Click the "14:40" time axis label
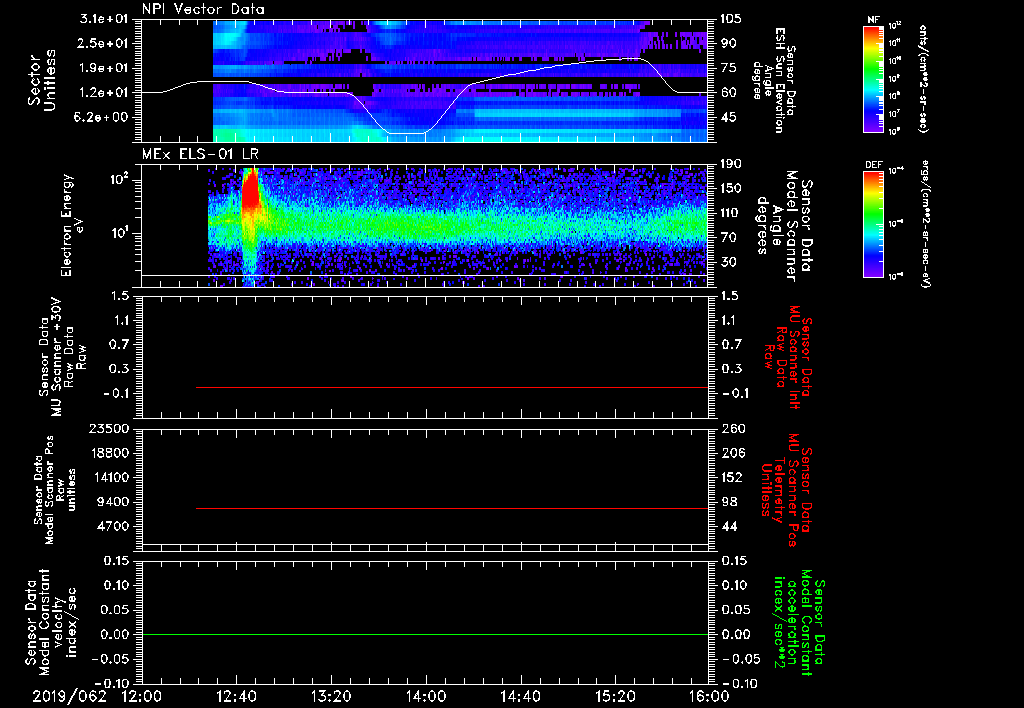1024x708 pixels. click(520, 697)
